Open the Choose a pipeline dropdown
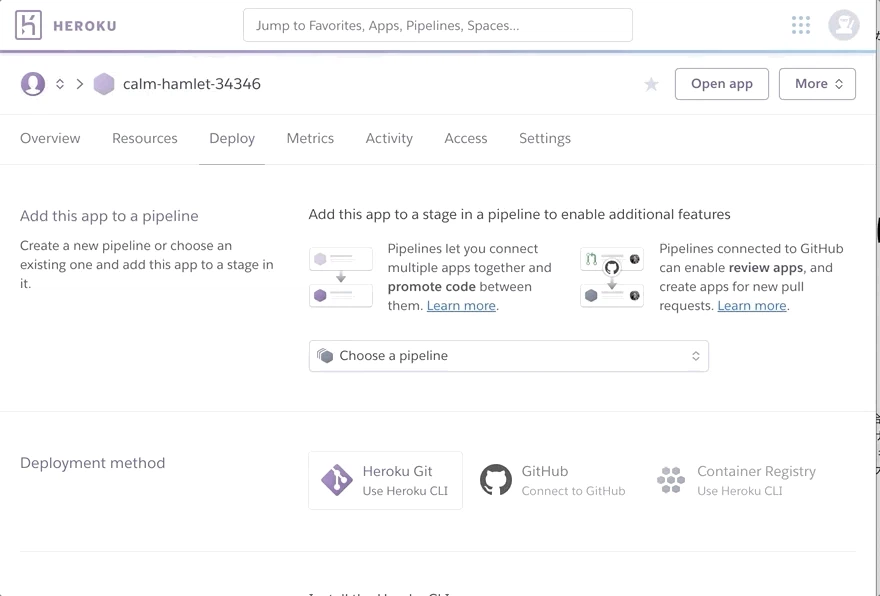880x596 pixels. (x=508, y=356)
